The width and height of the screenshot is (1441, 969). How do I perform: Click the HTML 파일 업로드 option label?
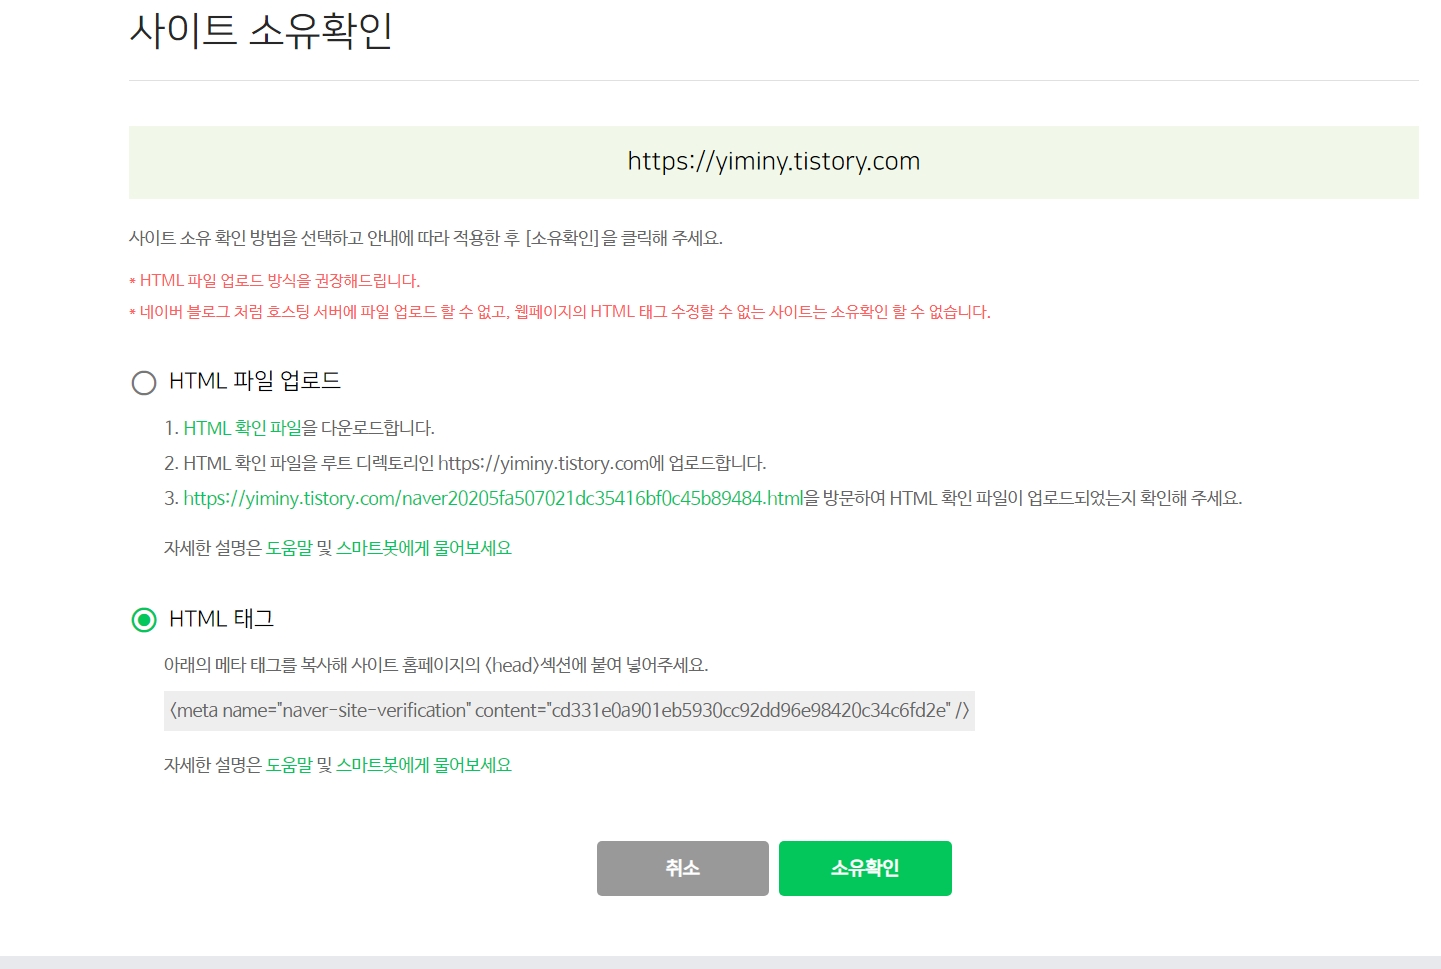click(255, 381)
